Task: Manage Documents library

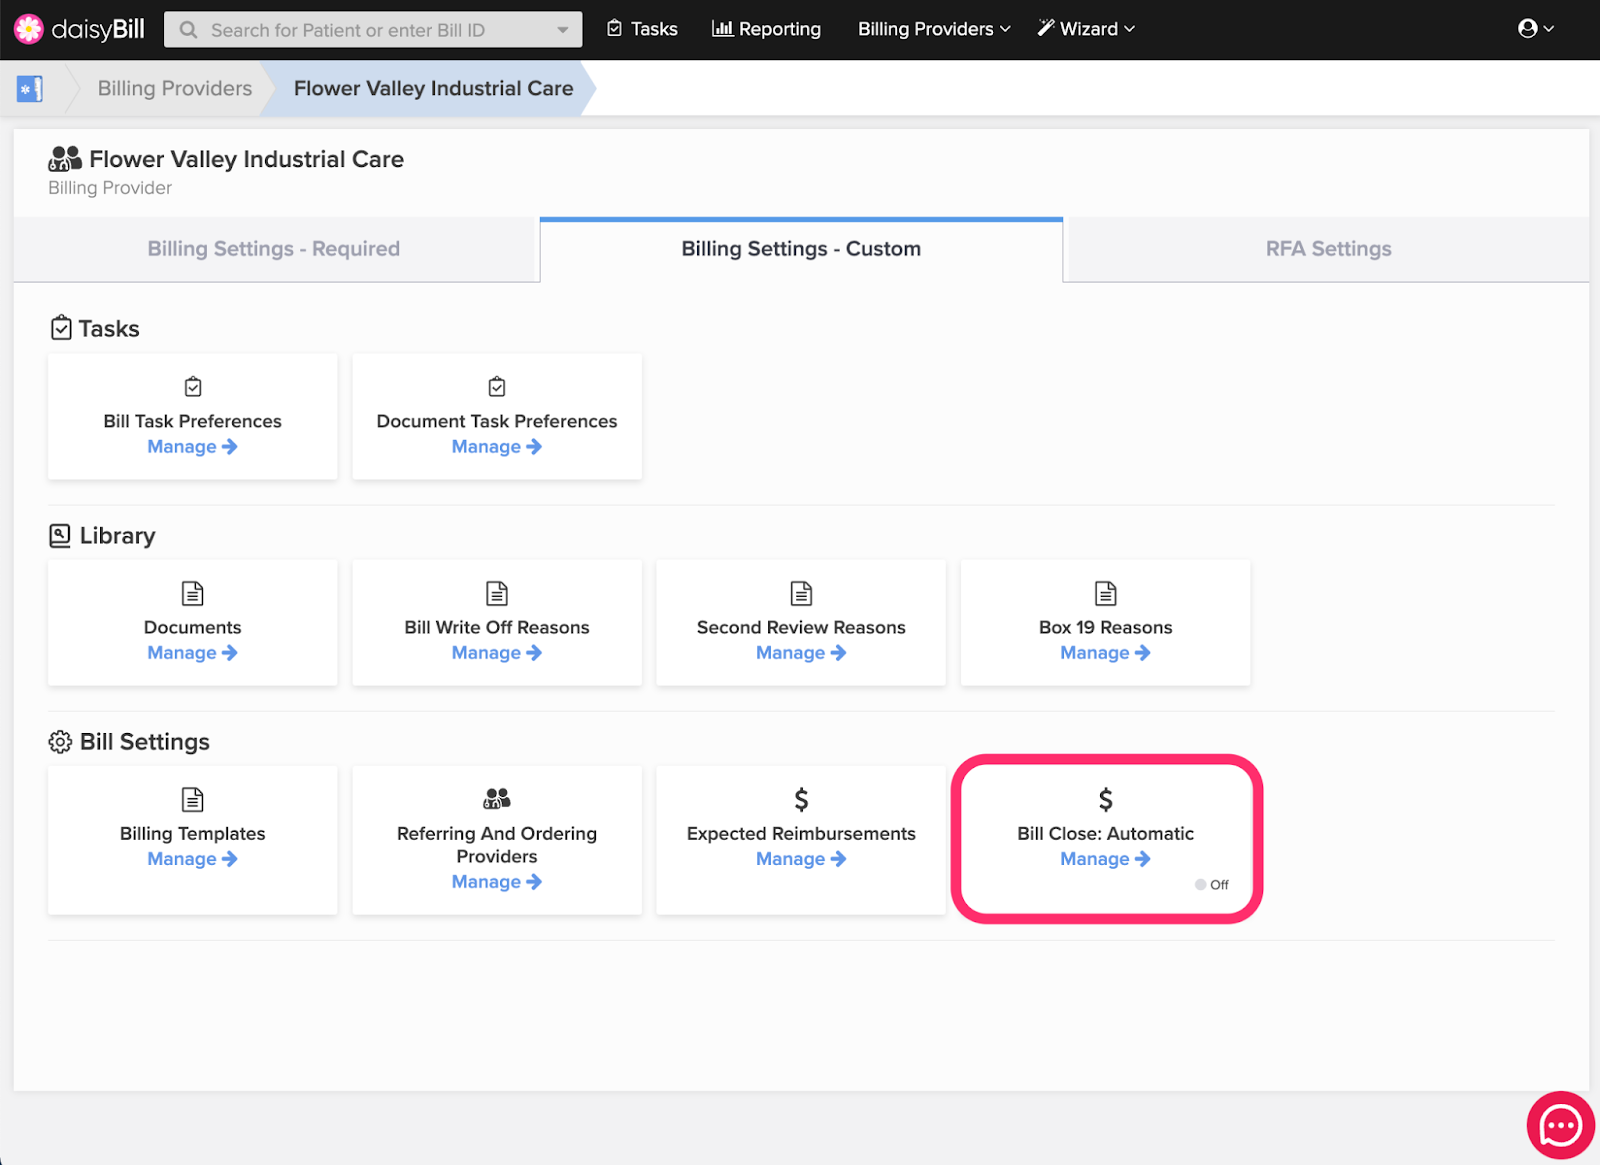Action: click(193, 653)
